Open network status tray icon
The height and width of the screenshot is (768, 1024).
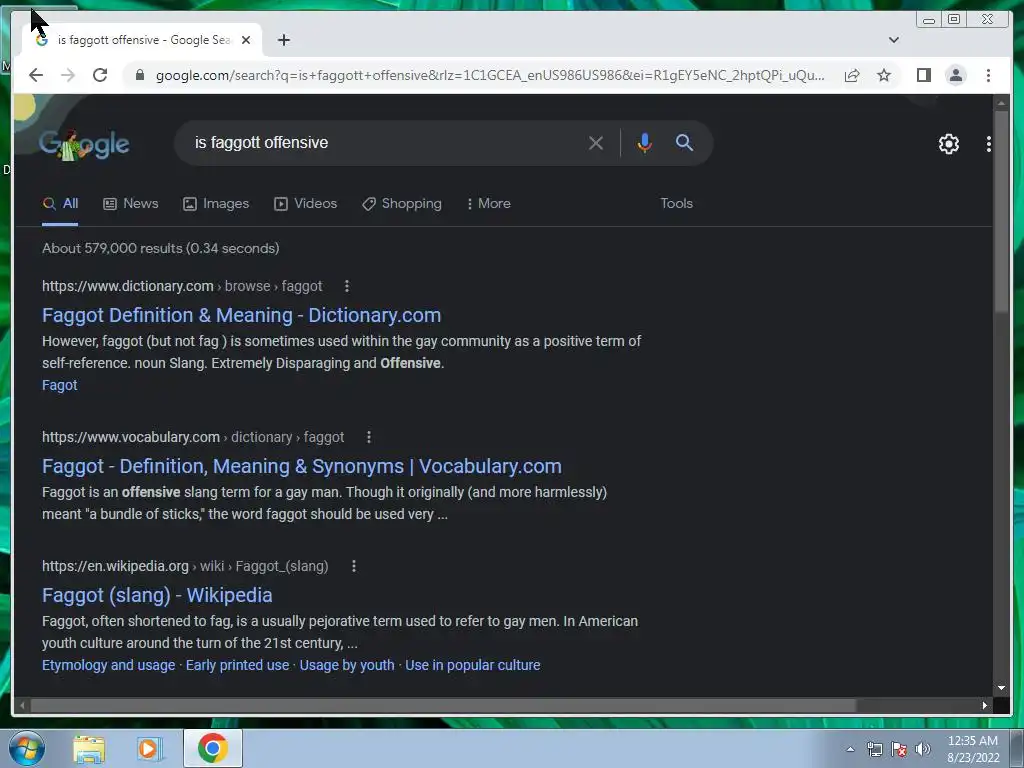874,749
